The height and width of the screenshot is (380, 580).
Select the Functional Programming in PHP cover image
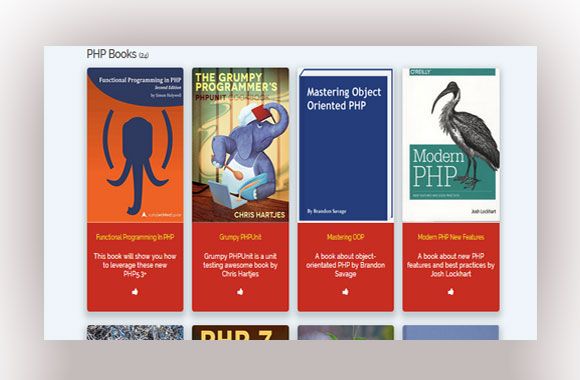tap(135, 145)
